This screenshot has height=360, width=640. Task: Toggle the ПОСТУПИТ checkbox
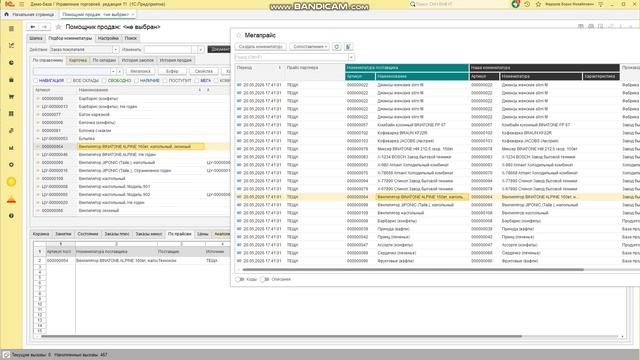pos(165,81)
